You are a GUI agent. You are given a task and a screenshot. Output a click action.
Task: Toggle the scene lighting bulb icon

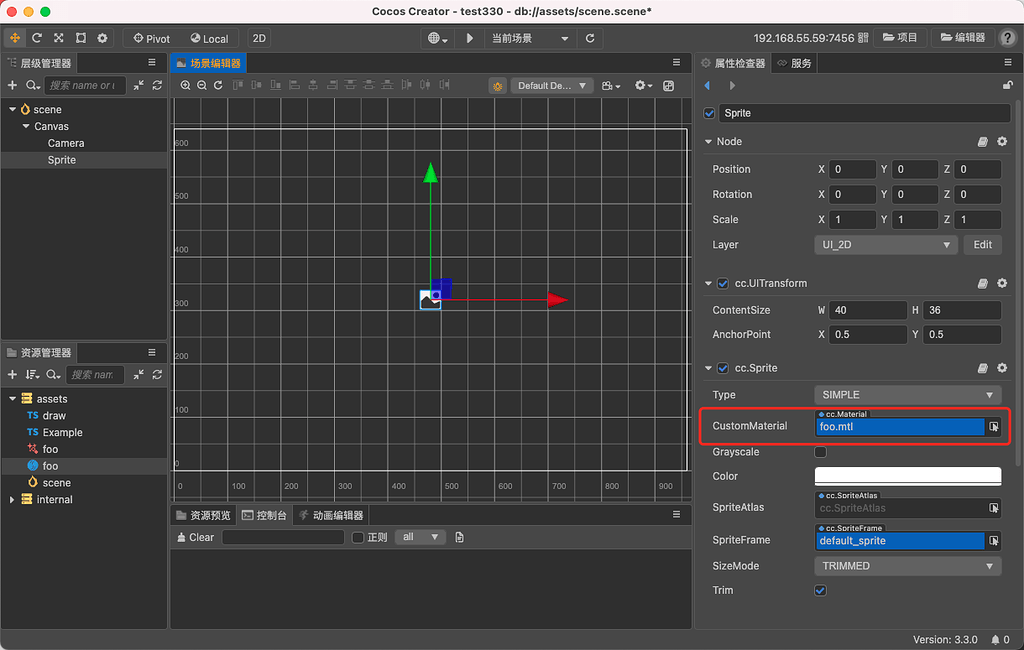497,85
